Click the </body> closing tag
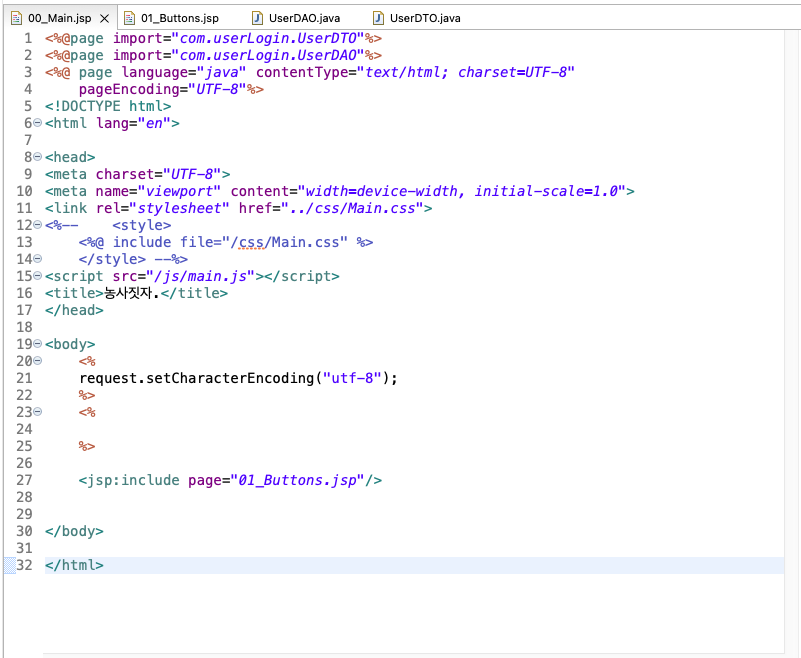Screen dimensions: 801x658 [74, 531]
